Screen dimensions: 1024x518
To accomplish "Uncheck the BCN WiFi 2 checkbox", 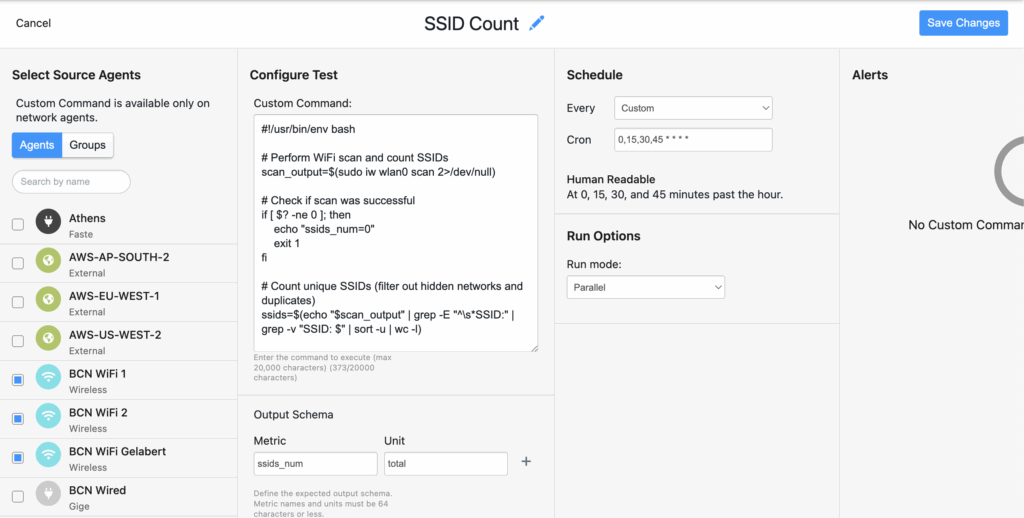I will tap(18, 418).
